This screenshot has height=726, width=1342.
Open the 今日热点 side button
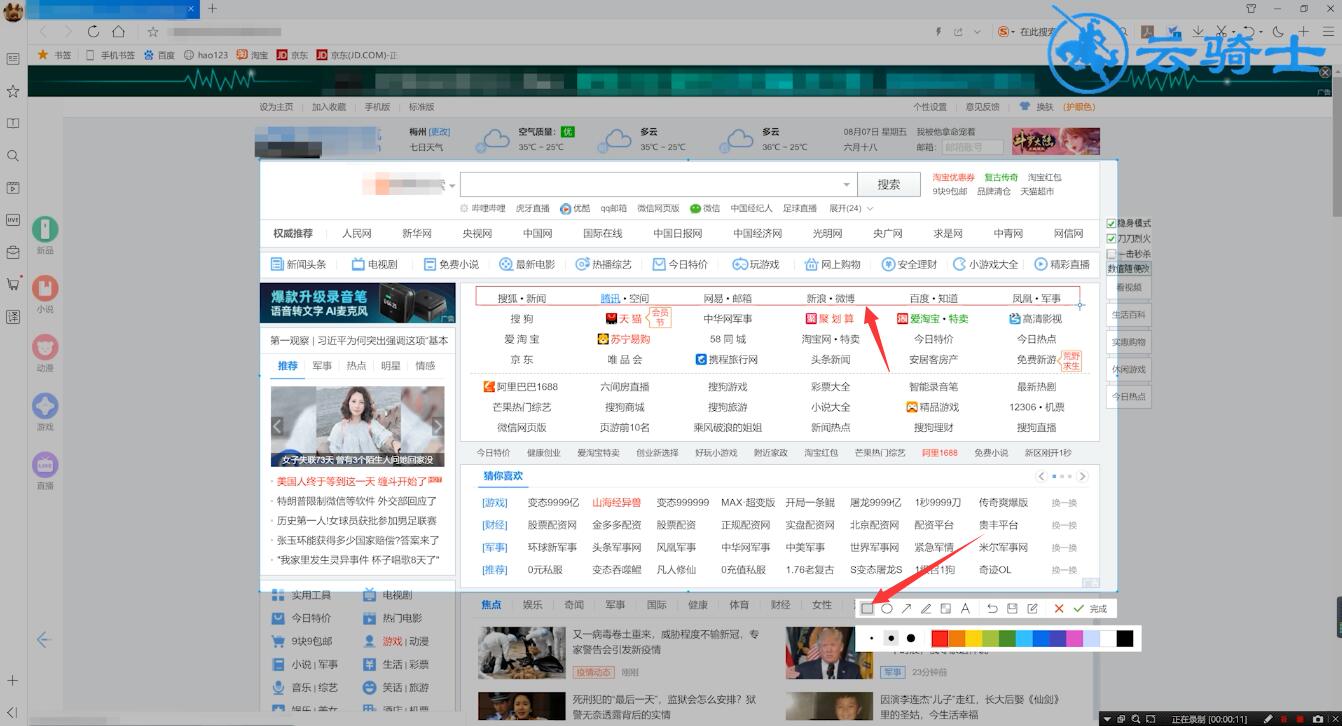[x=1129, y=397]
